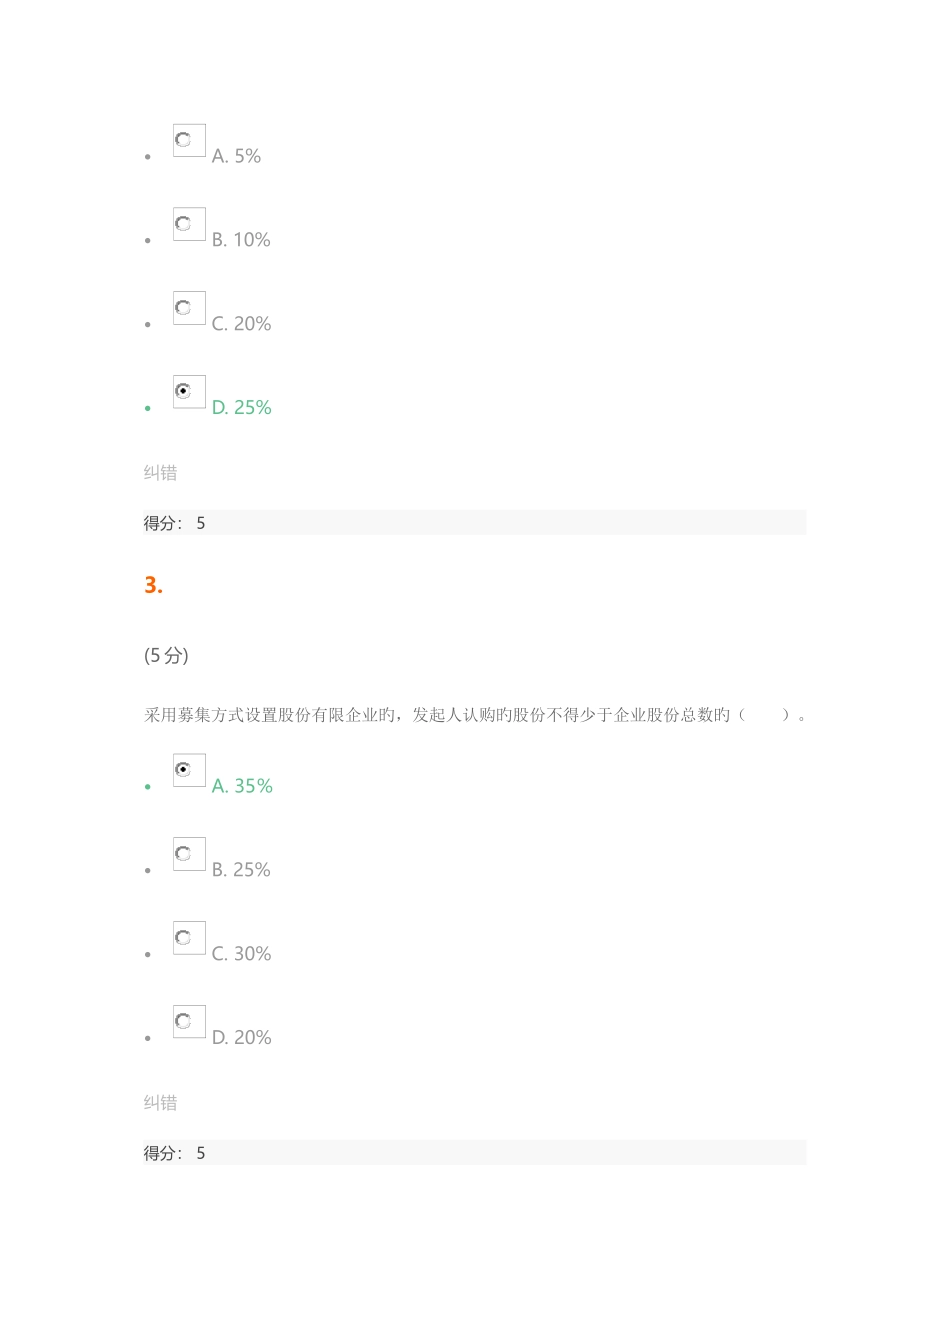Click the green "A. 35%" answer label
950x1344 pixels.
pos(242,786)
